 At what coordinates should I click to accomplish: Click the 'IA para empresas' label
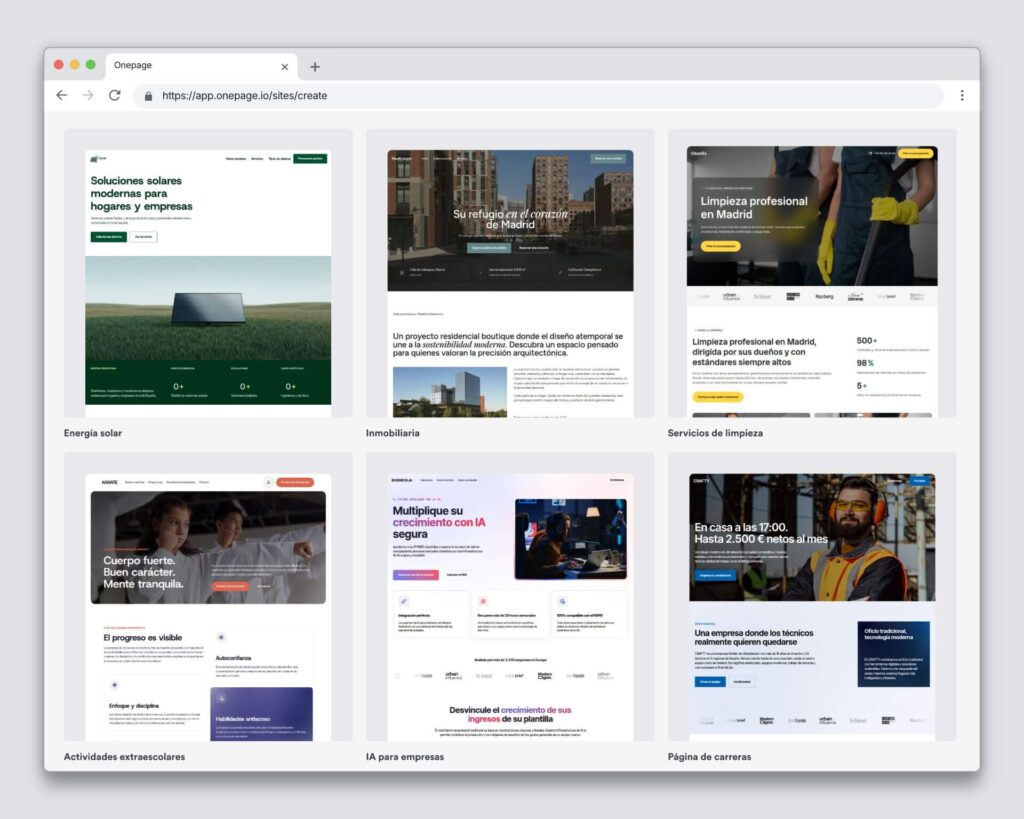(x=405, y=757)
